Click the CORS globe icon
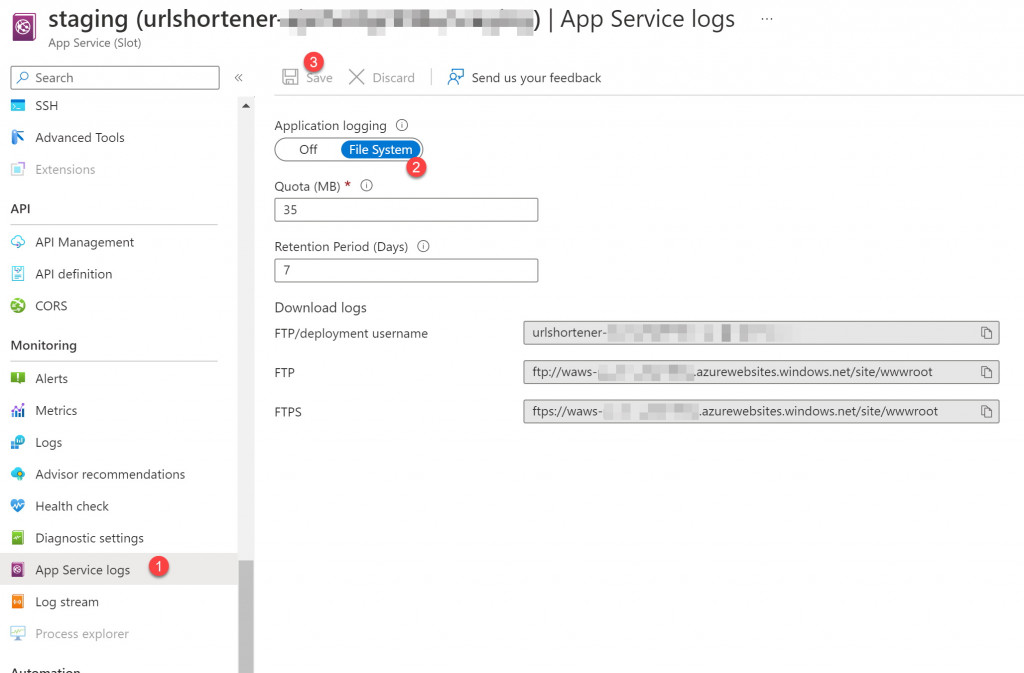The width and height of the screenshot is (1024, 673). 18,305
